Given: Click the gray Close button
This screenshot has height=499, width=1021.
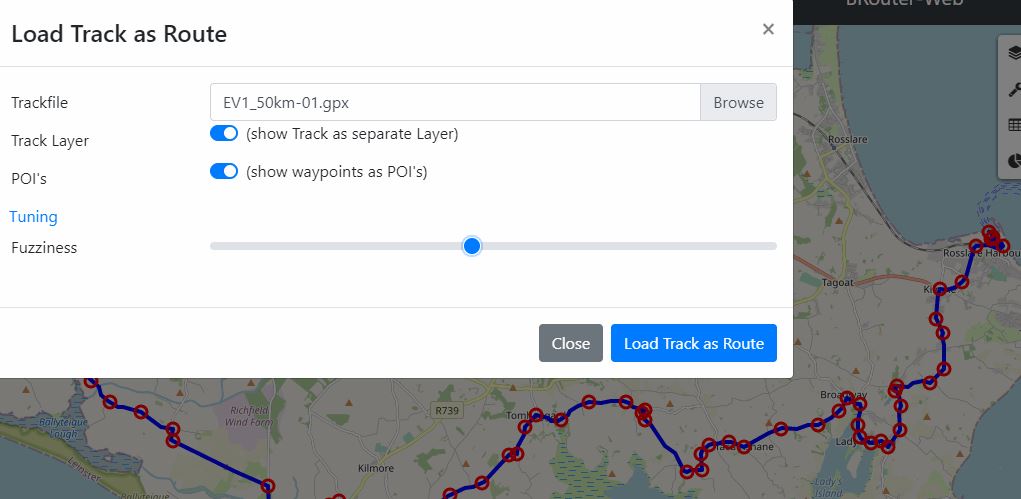Looking at the screenshot, I should [570, 343].
